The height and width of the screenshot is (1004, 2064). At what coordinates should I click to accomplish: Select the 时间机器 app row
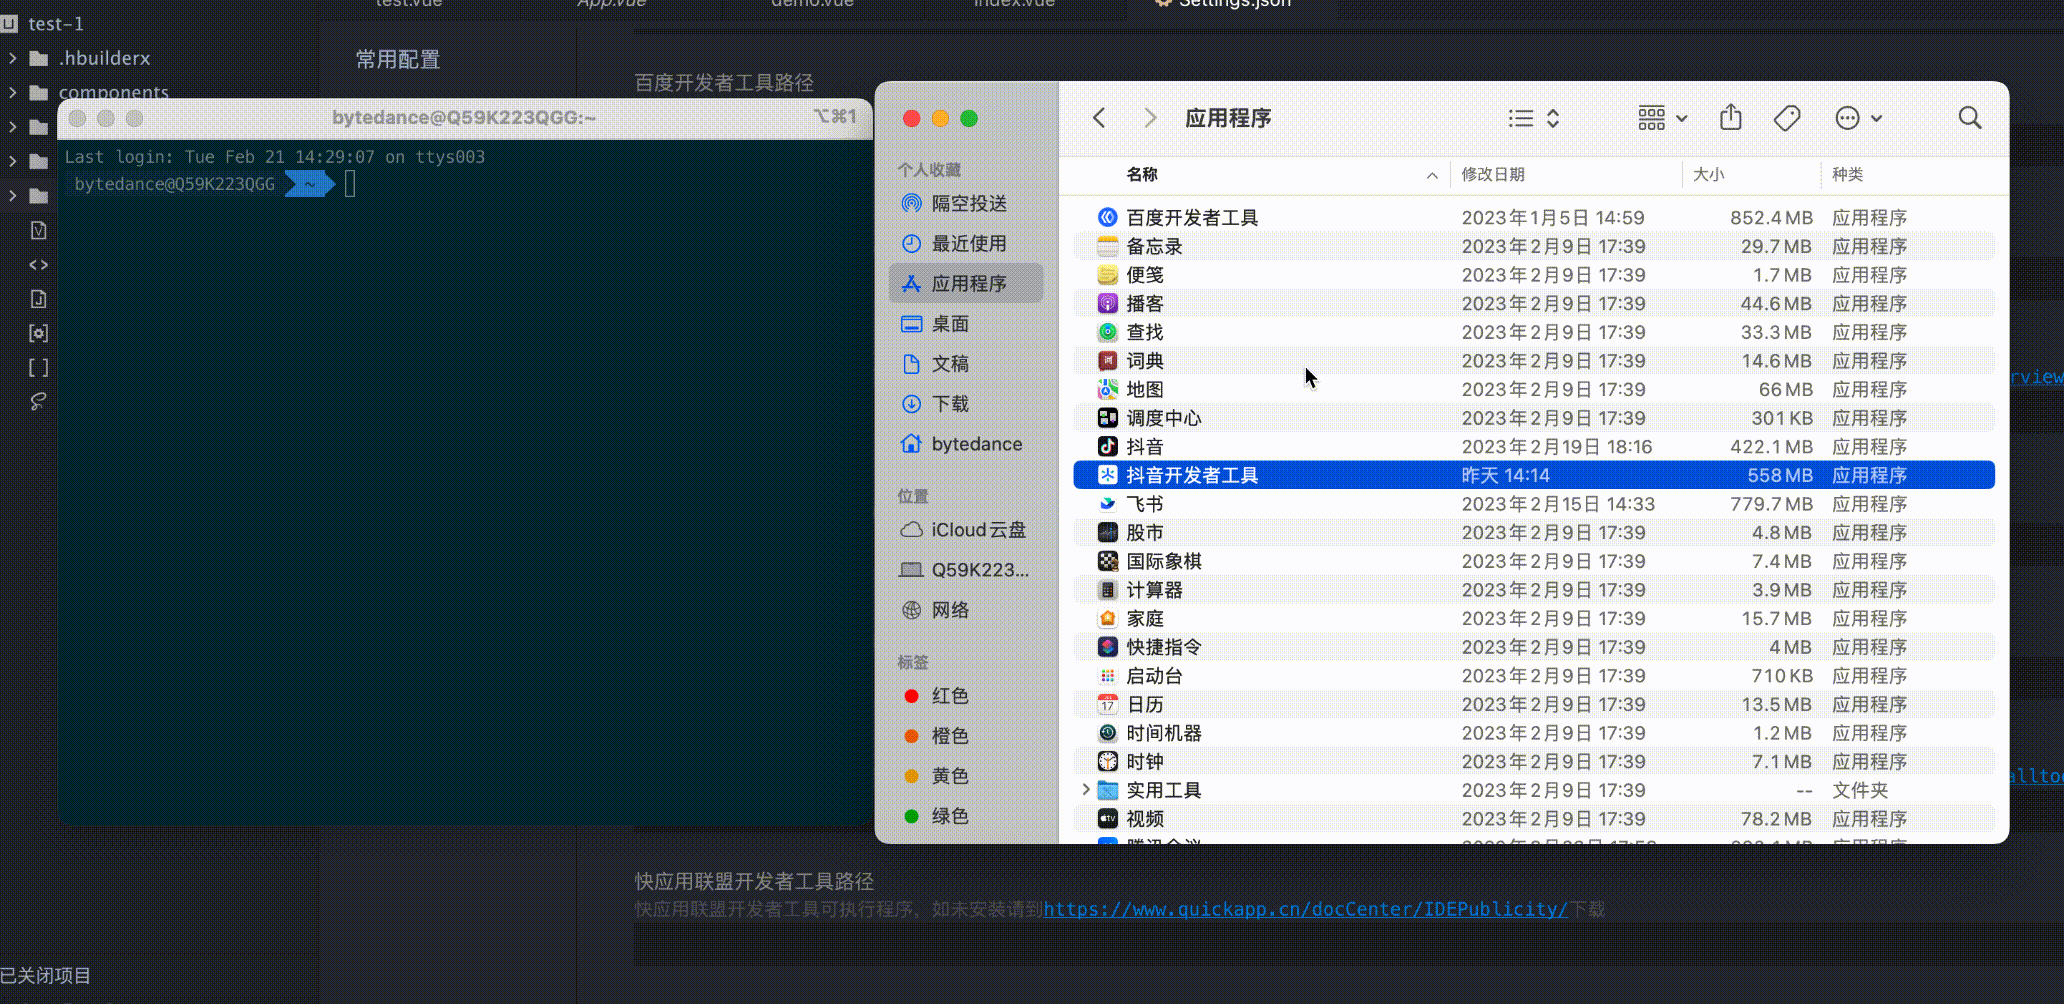1534,733
